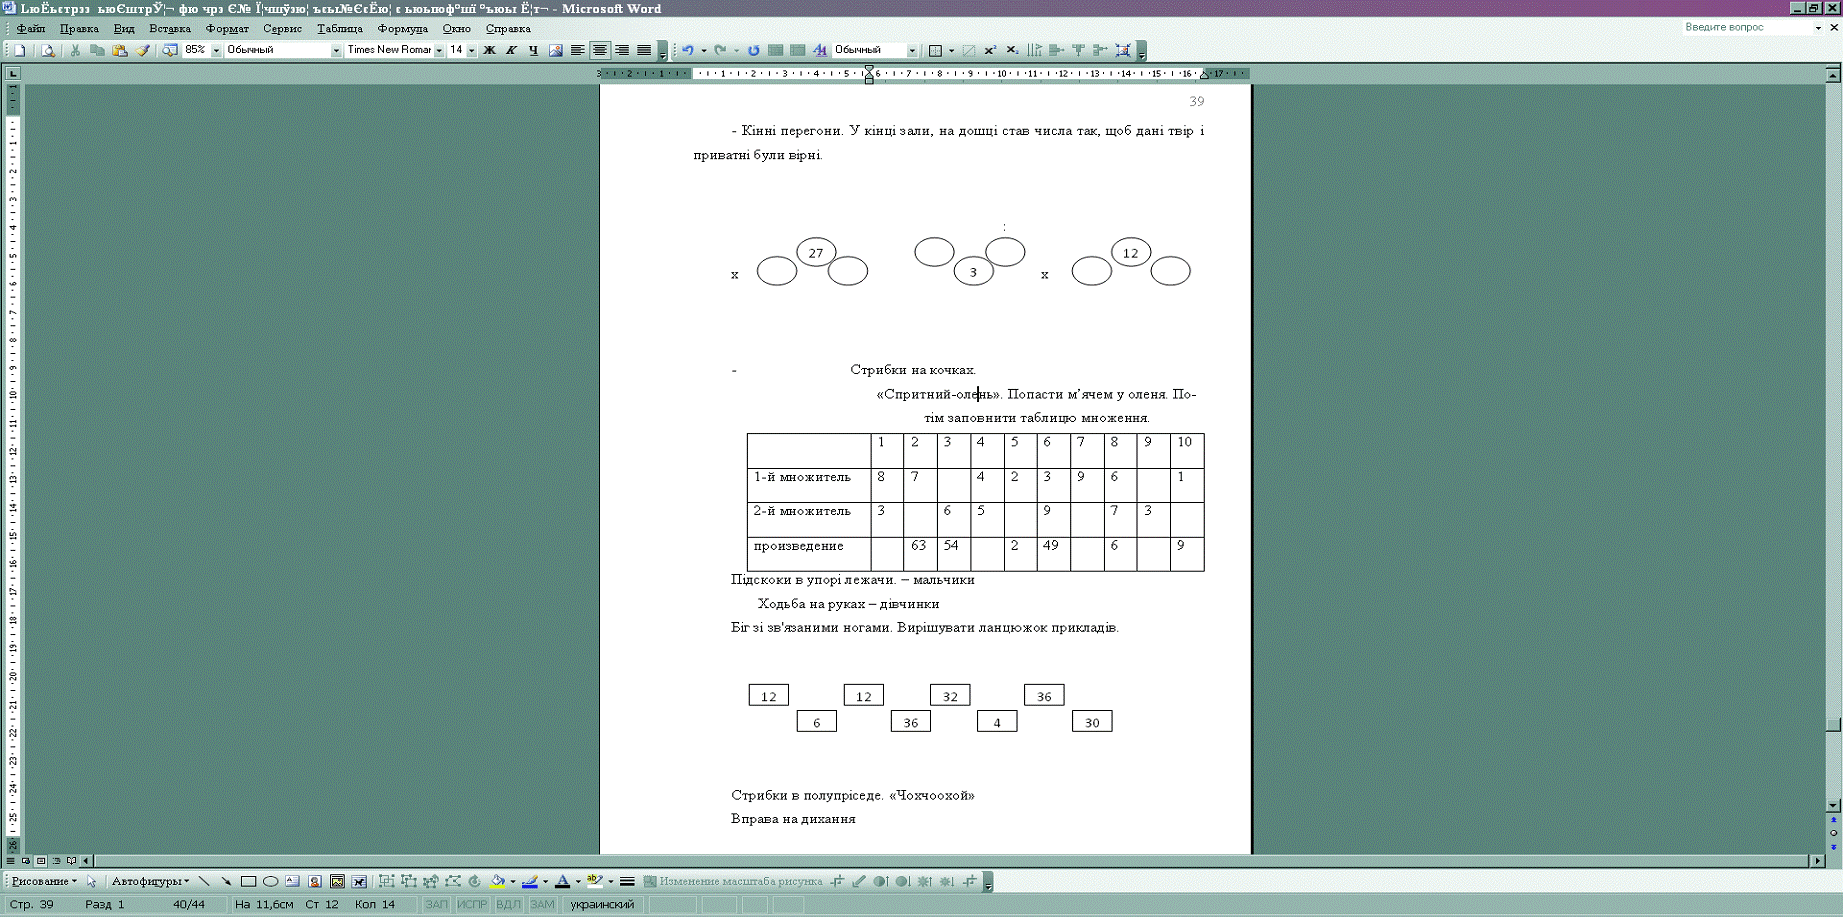Image resolution: width=1843 pixels, height=917 pixels.
Task: Click the Format Painter brush icon
Action: (143, 50)
